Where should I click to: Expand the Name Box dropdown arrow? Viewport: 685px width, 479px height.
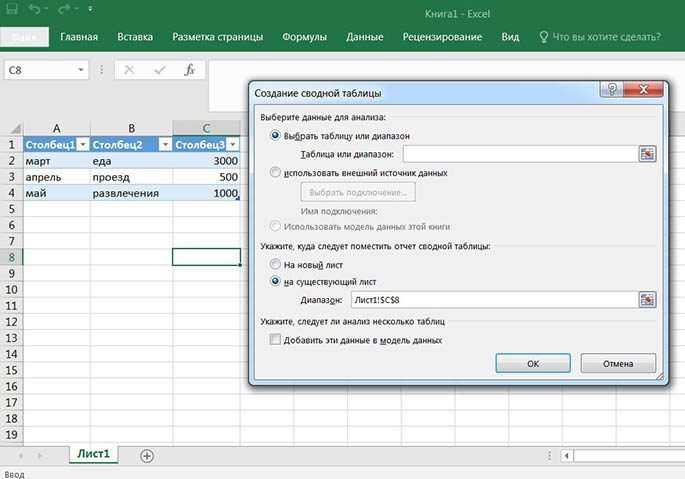[80, 70]
